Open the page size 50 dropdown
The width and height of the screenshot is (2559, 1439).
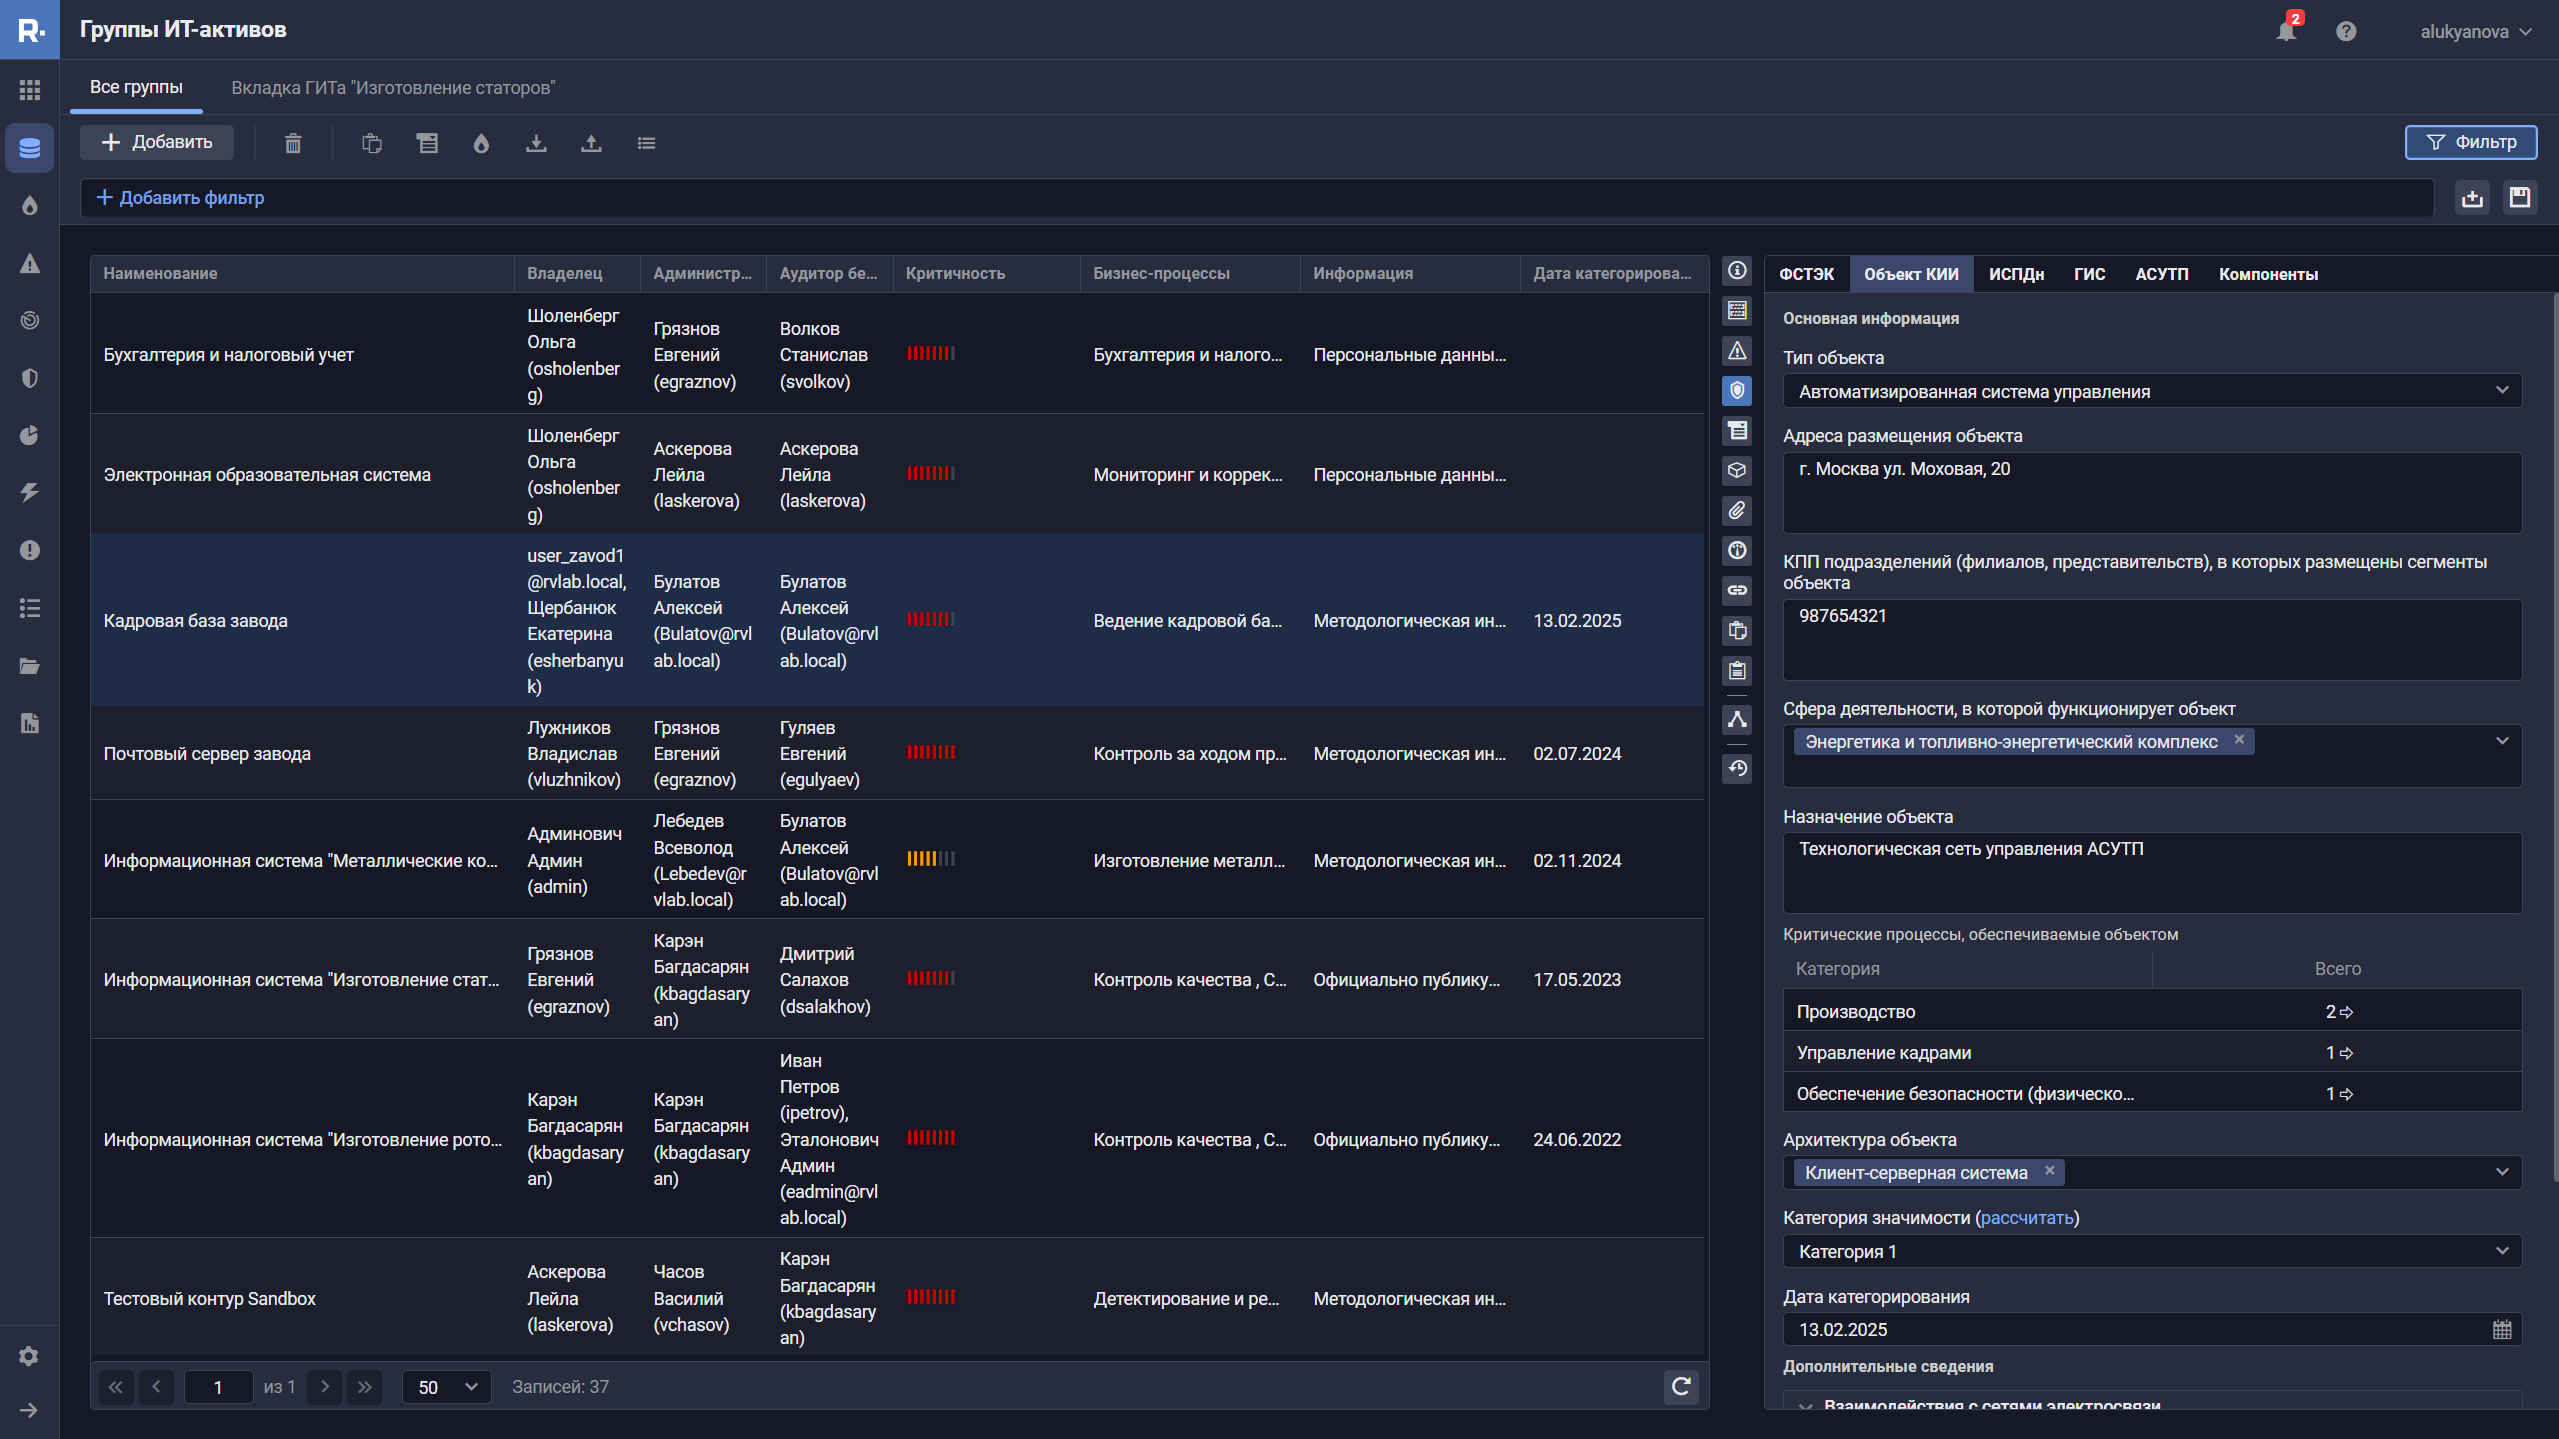pos(446,1387)
